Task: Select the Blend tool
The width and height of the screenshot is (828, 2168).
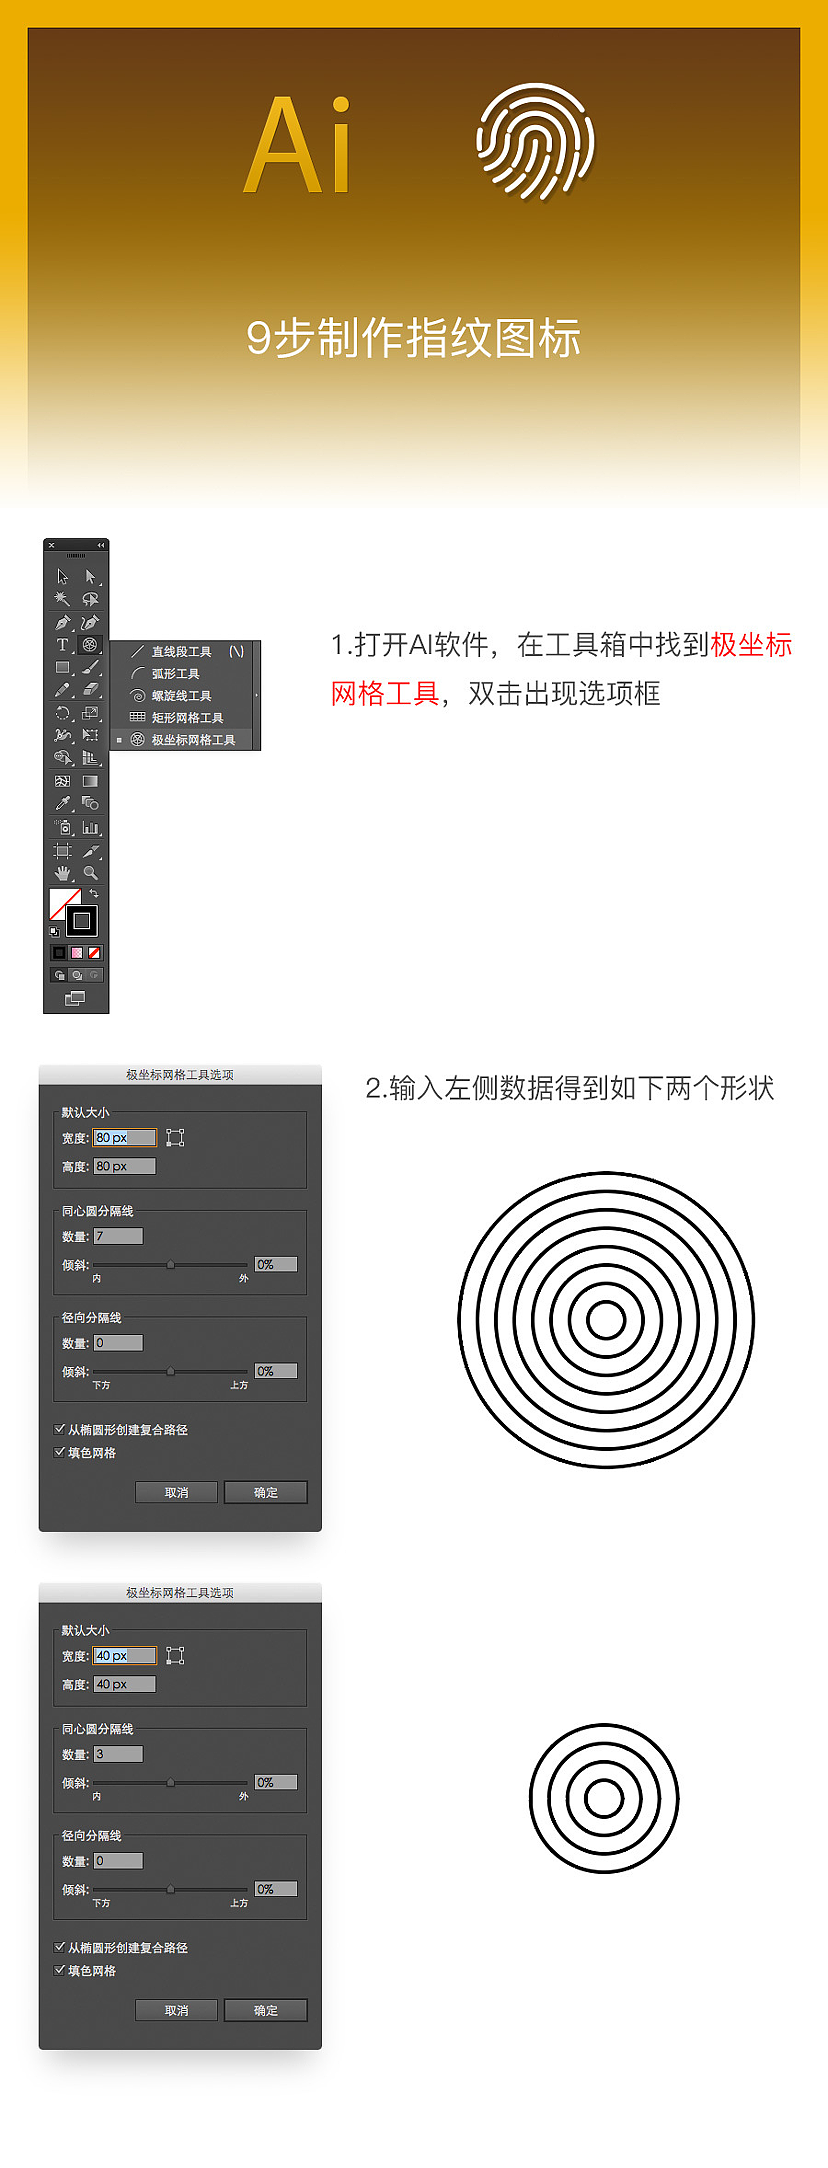Action: pos(90,803)
